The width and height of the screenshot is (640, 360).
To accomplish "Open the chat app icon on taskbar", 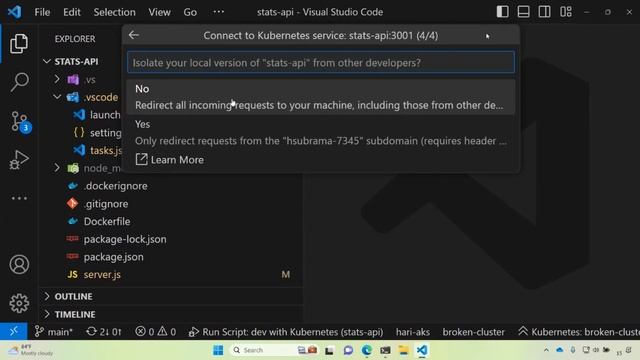I will [348, 350].
